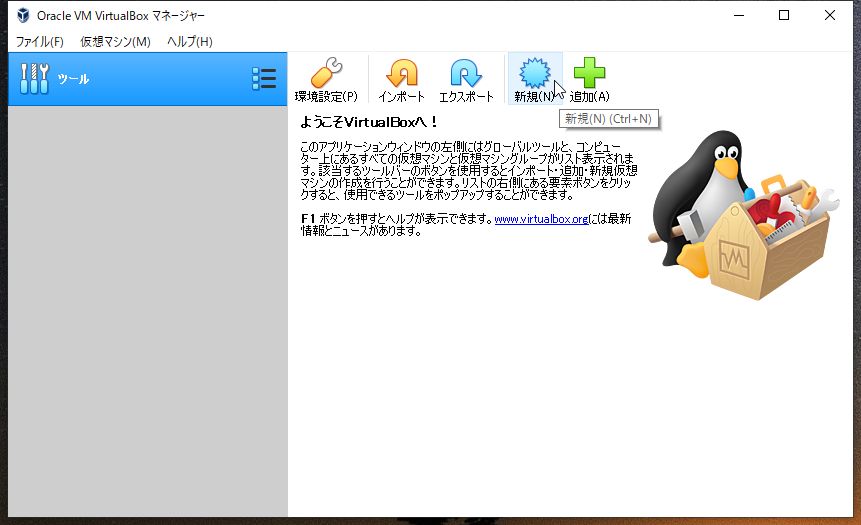Follow the www.virtualbox.org link
This screenshot has height=525, width=861.
point(541,219)
